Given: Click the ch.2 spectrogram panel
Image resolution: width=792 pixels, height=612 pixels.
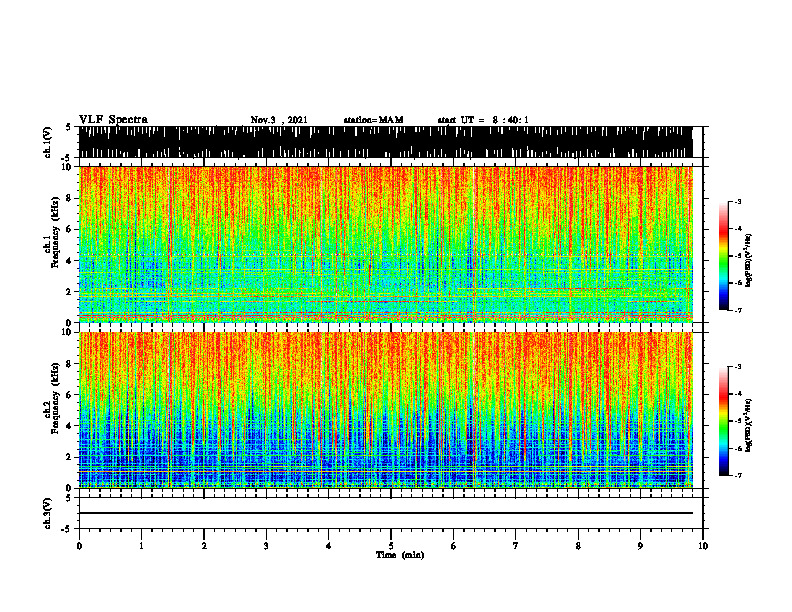Looking at the screenshot, I should click(385, 410).
